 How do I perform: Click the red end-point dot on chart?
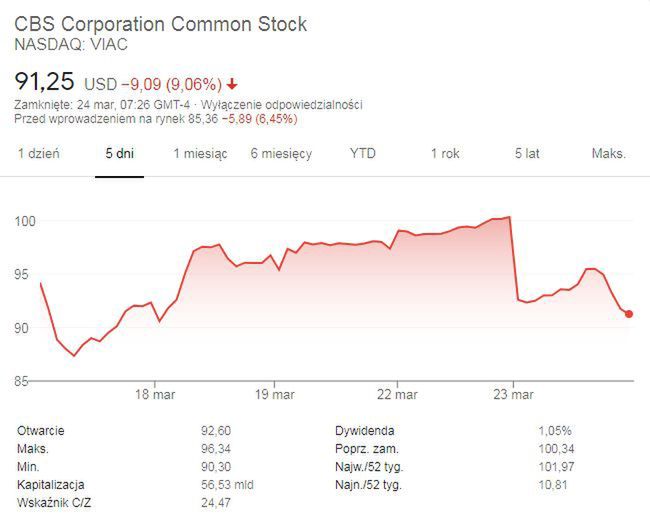[628, 314]
